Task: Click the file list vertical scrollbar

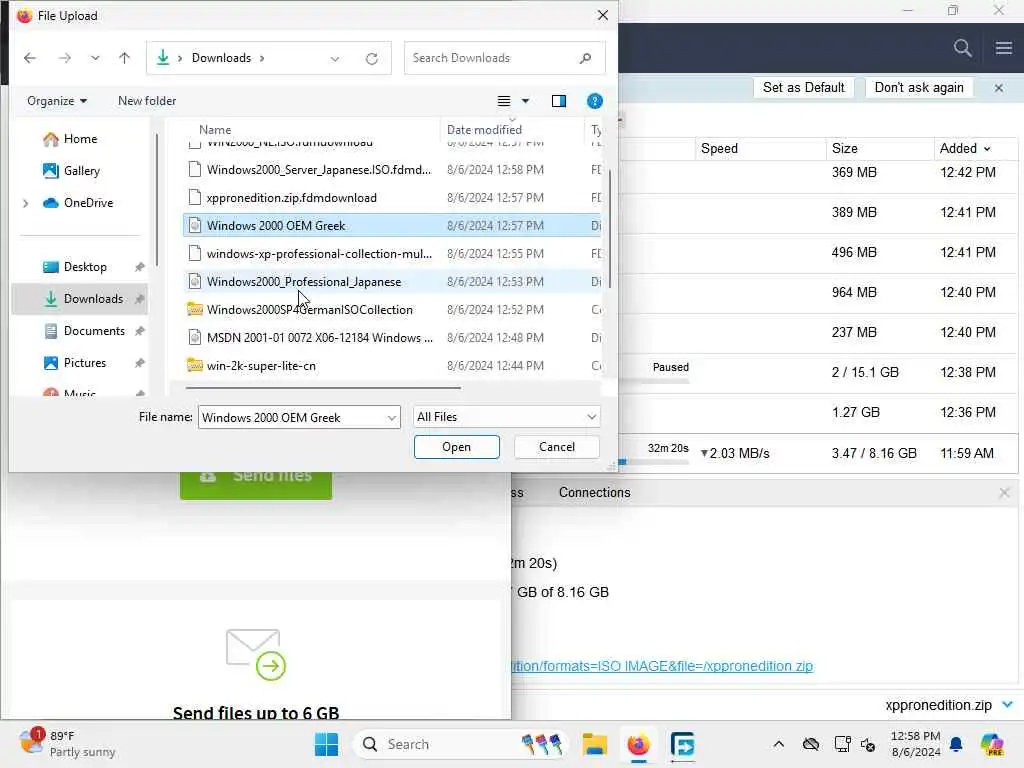Action: pos(609,229)
